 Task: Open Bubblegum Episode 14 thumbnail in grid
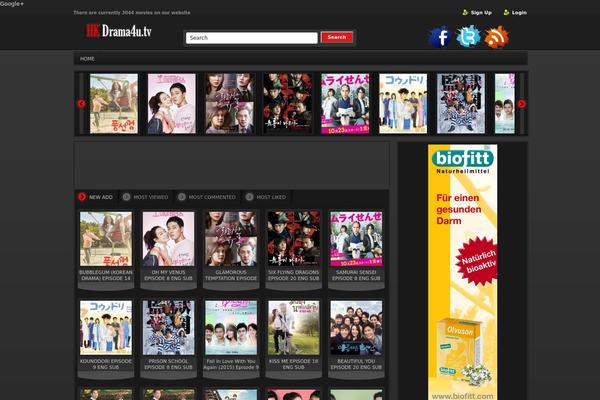click(106, 239)
